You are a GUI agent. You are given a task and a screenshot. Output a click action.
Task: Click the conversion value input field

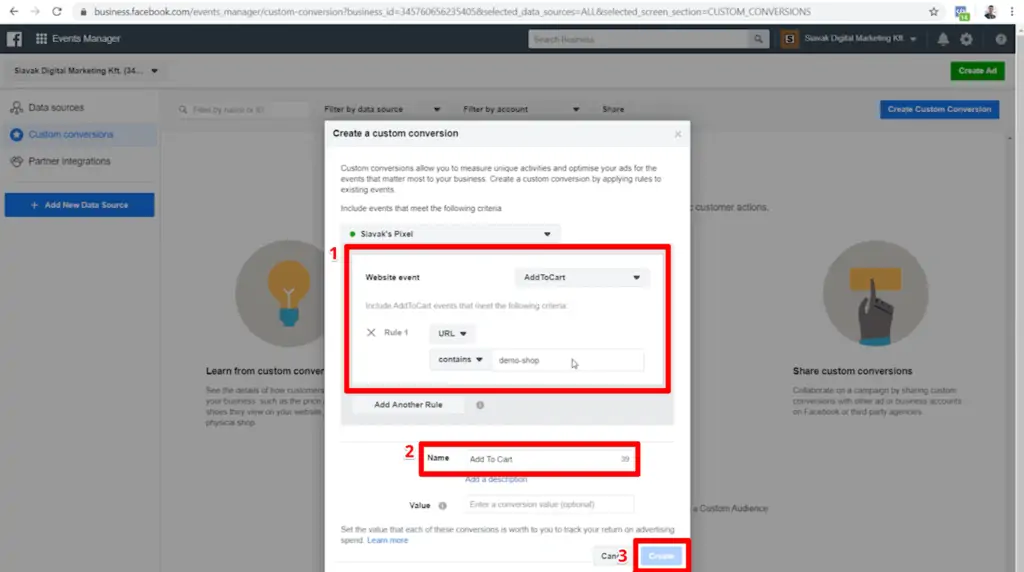pos(549,505)
